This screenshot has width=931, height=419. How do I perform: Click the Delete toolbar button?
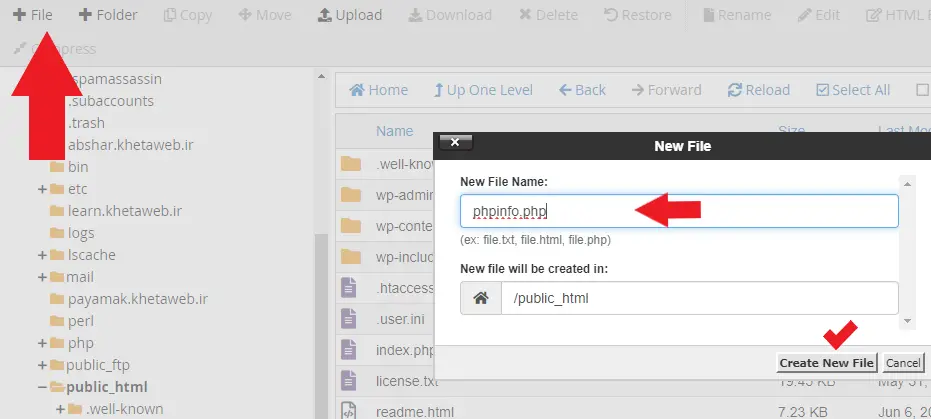click(548, 15)
